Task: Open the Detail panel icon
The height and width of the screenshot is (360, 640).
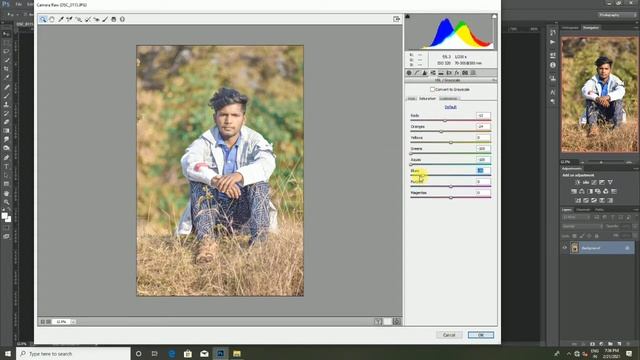Action: coord(425,73)
